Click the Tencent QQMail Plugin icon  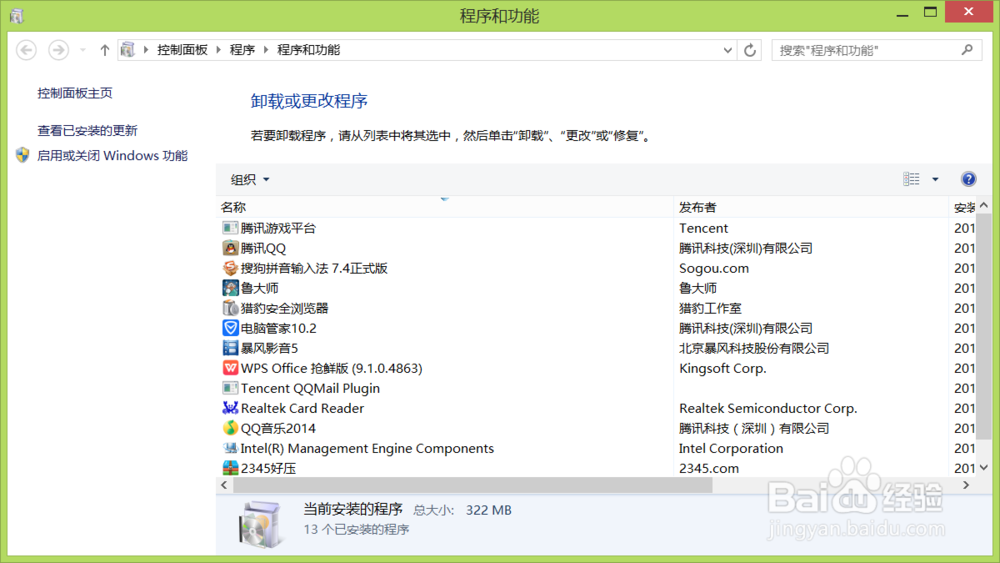(x=230, y=388)
